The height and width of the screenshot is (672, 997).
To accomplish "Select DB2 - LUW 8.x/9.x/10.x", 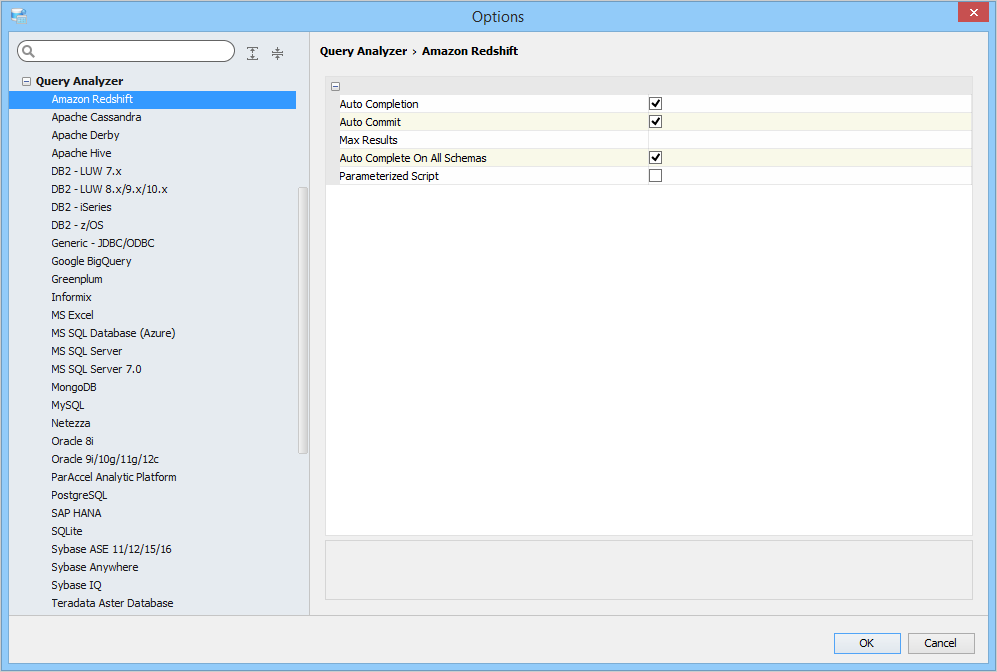I will (109, 189).
